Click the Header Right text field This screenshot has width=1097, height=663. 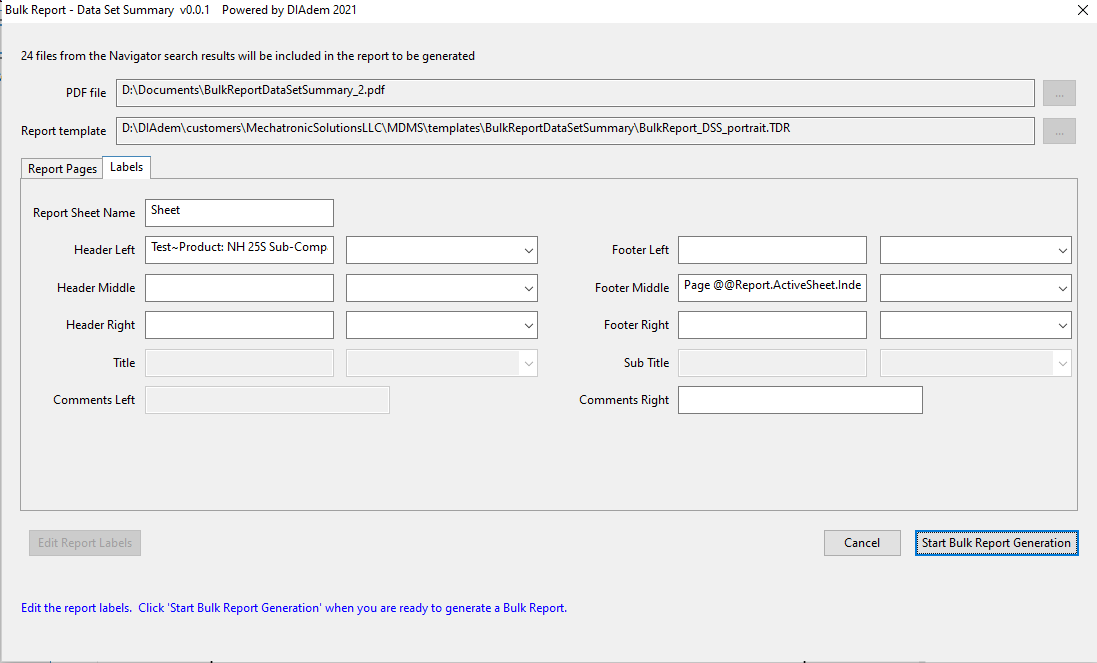tap(239, 325)
